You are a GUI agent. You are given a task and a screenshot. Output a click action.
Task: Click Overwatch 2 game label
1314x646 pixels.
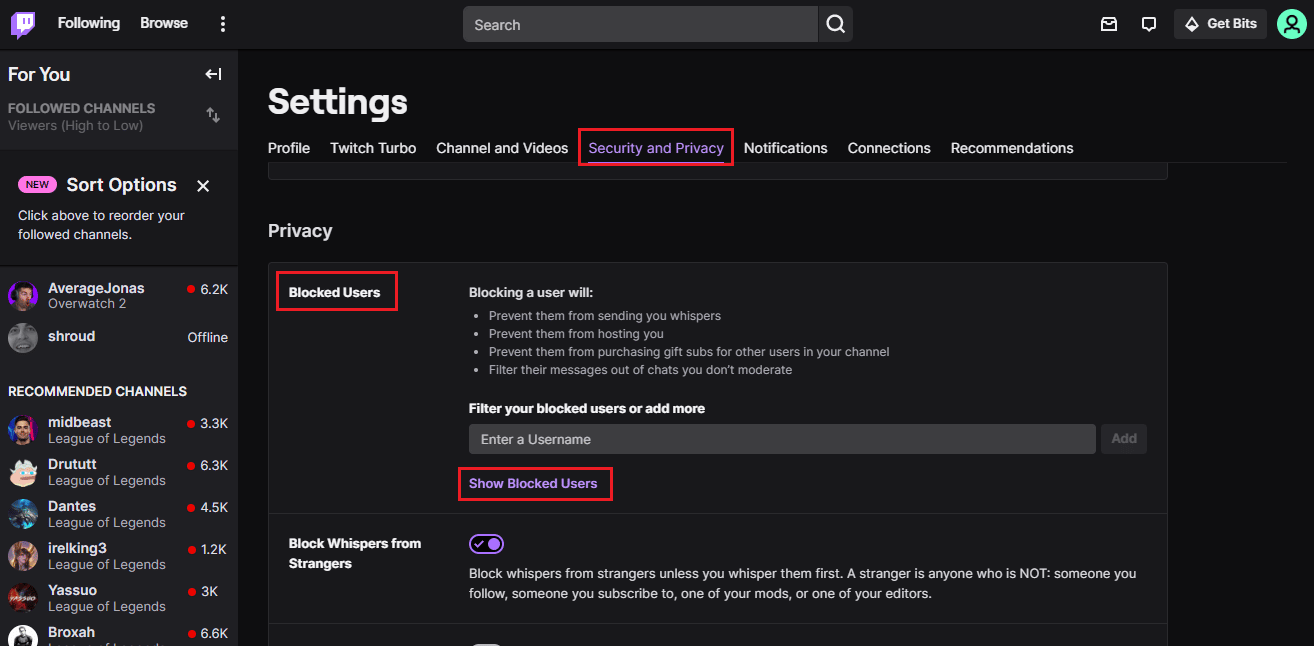click(87, 304)
